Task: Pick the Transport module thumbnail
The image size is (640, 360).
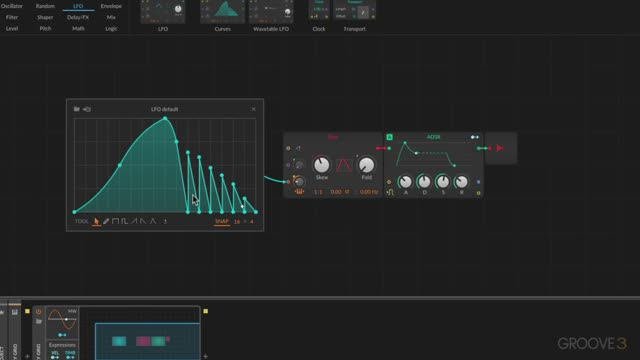Action: tap(354, 11)
